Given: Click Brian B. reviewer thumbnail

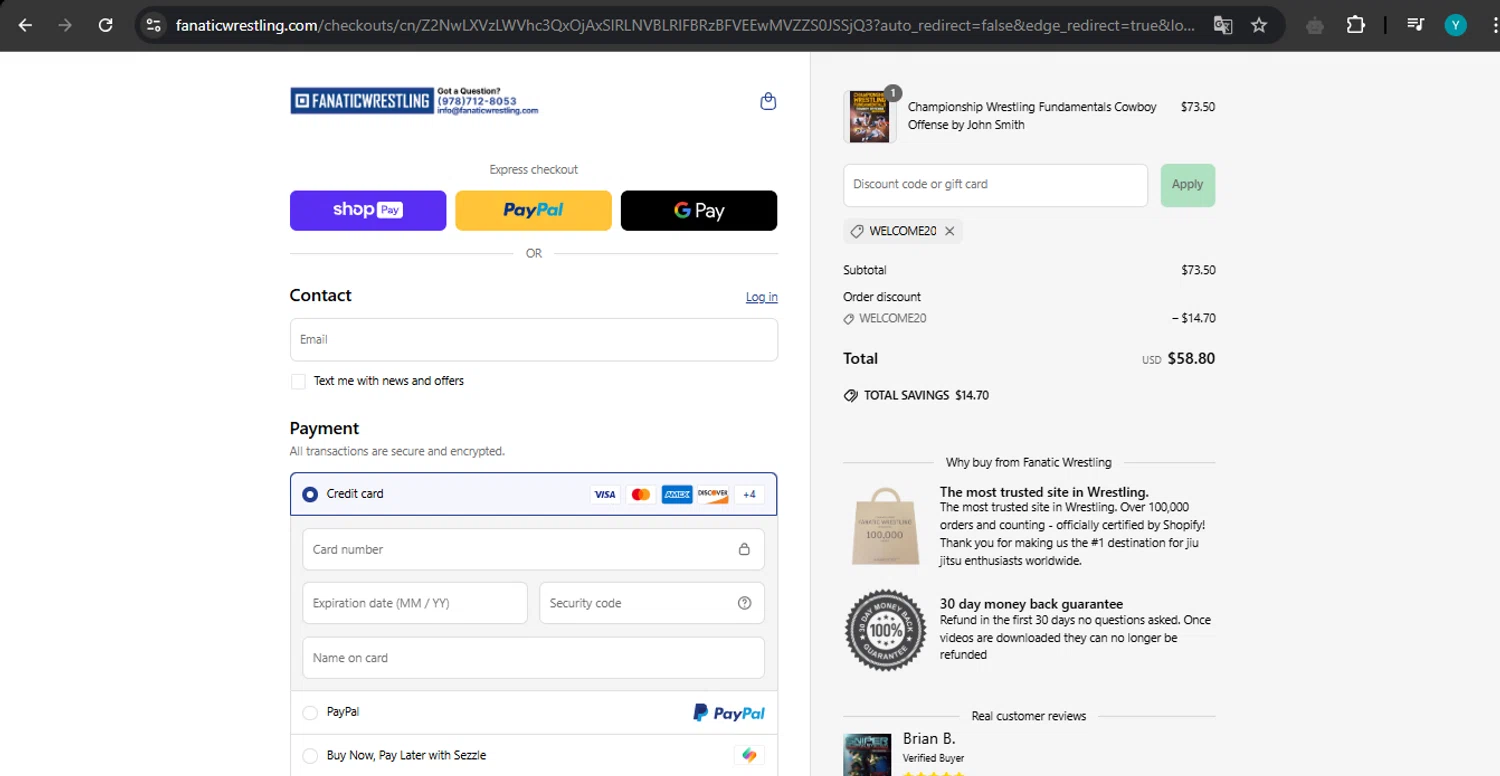Looking at the screenshot, I should pos(868,754).
